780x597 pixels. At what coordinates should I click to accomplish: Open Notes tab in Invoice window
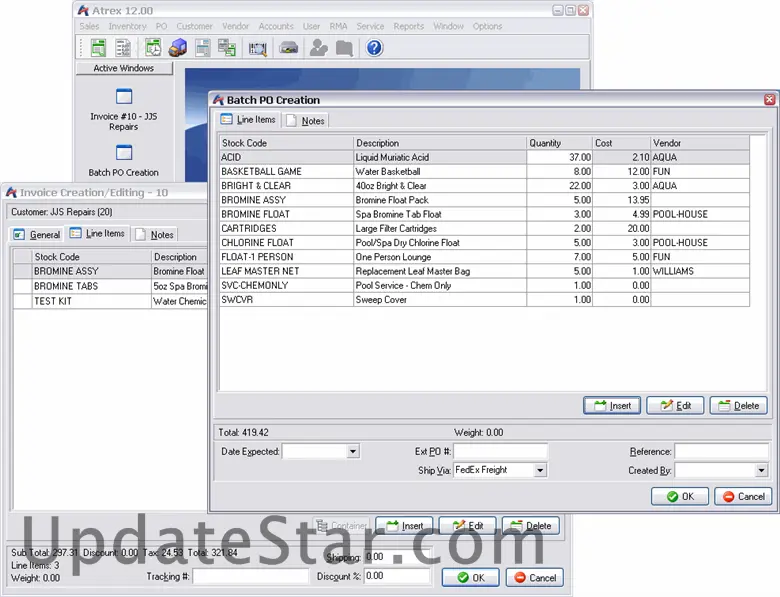[x=155, y=235]
